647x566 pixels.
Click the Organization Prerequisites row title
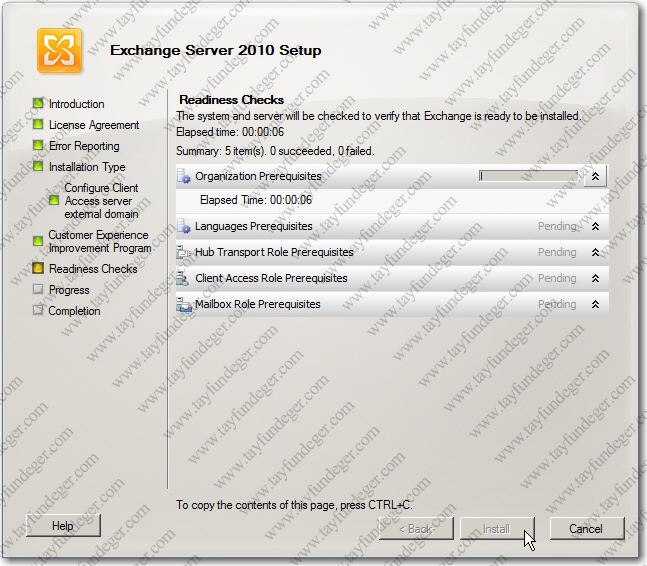pyautogui.click(x=258, y=176)
